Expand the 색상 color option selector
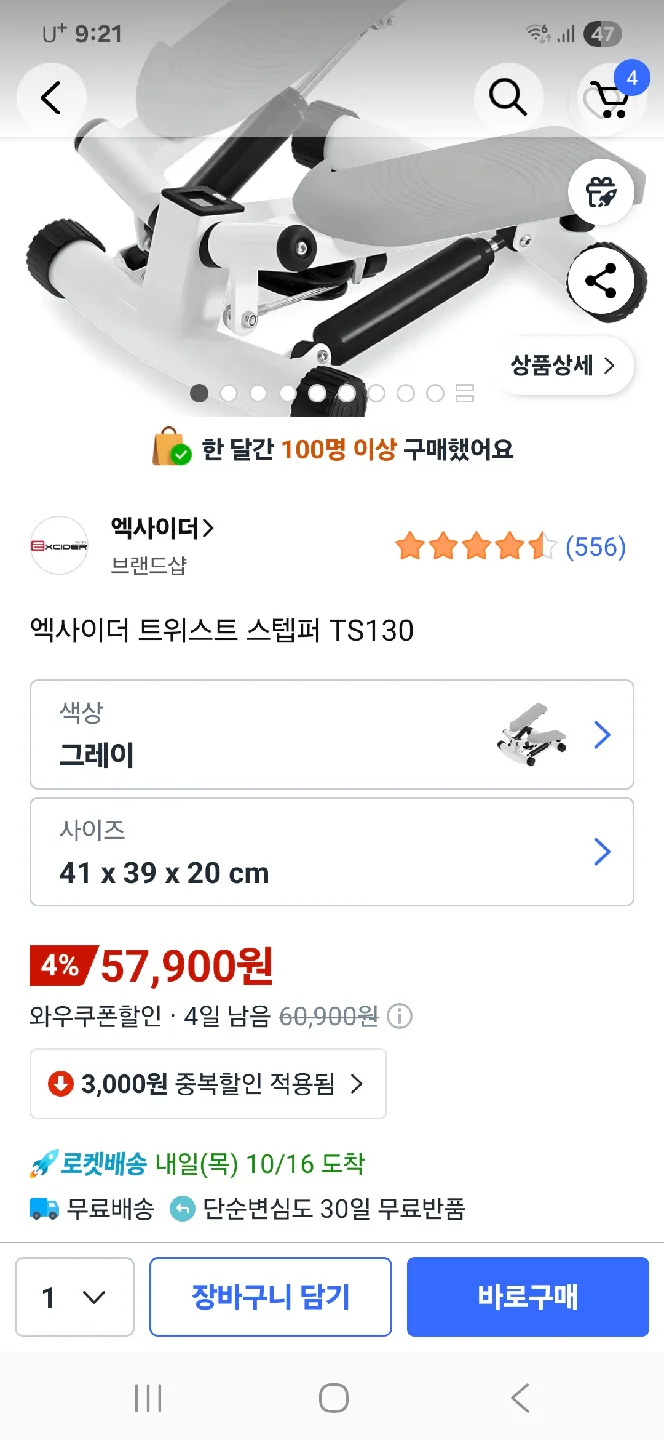 coord(332,735)
